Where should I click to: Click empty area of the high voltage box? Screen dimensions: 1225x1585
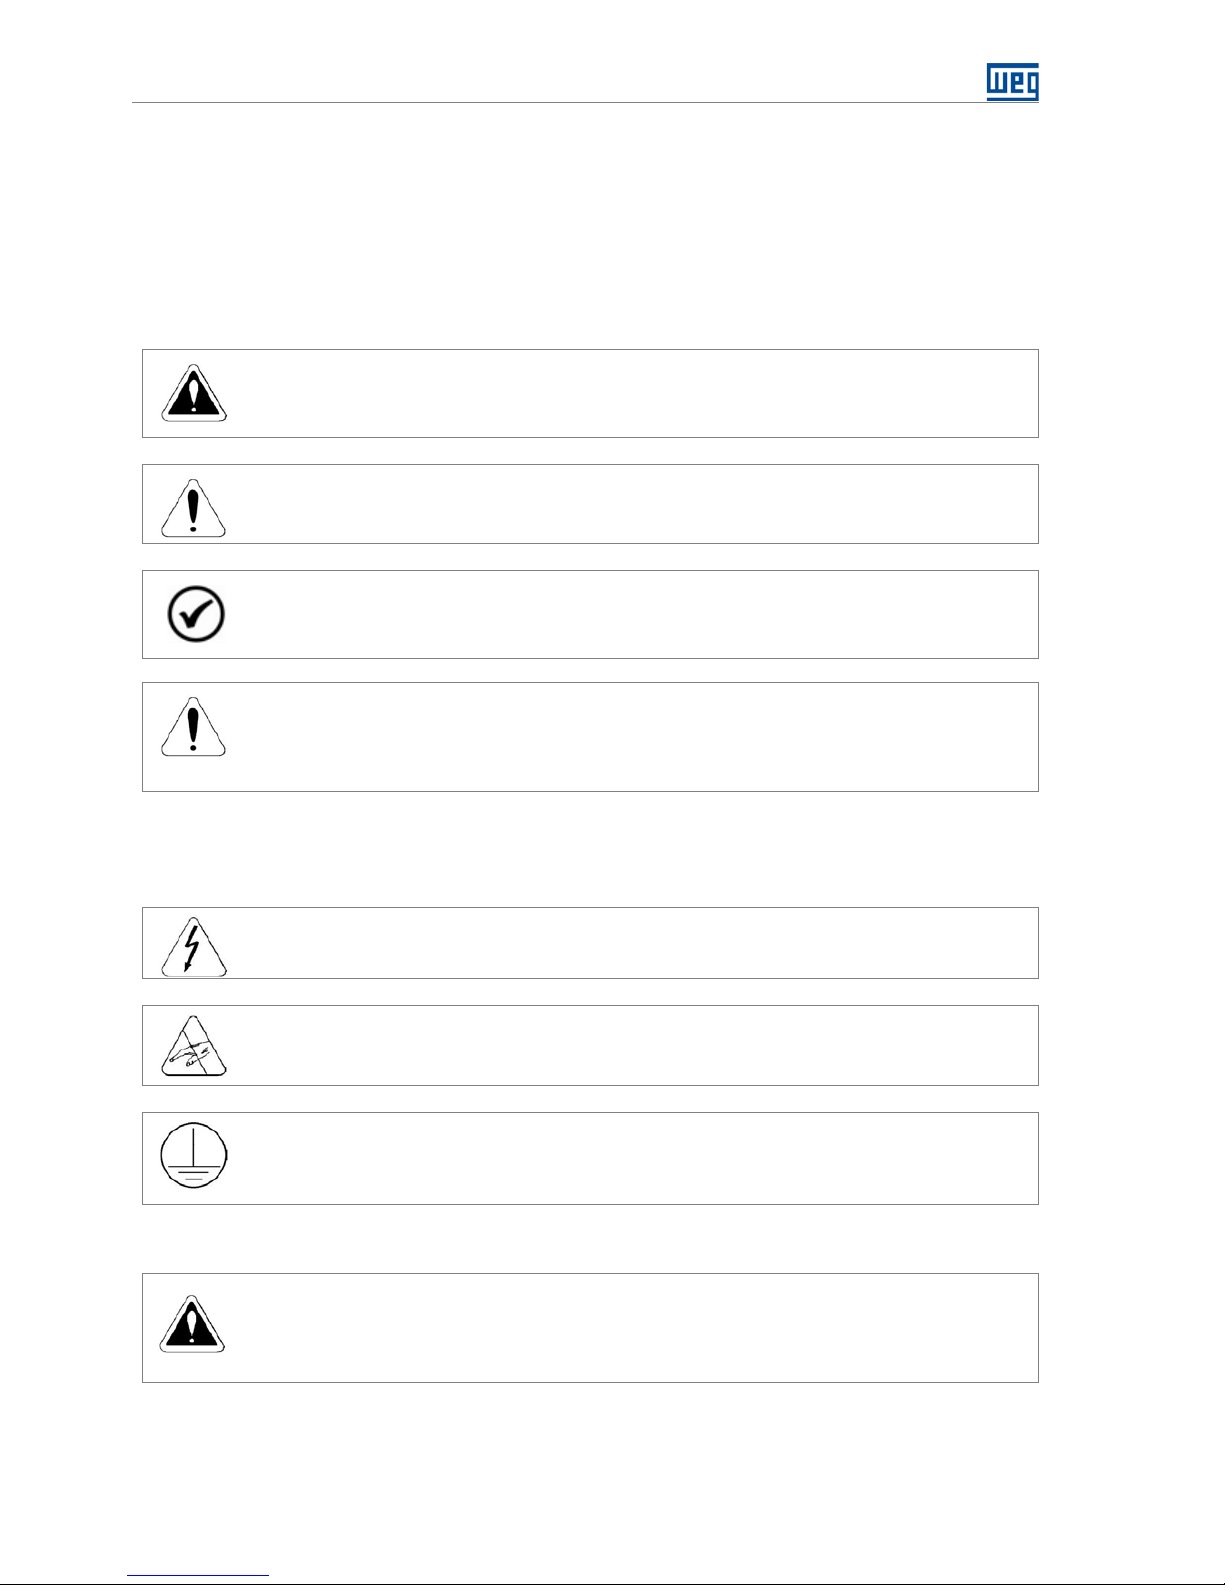coord(630,943)
